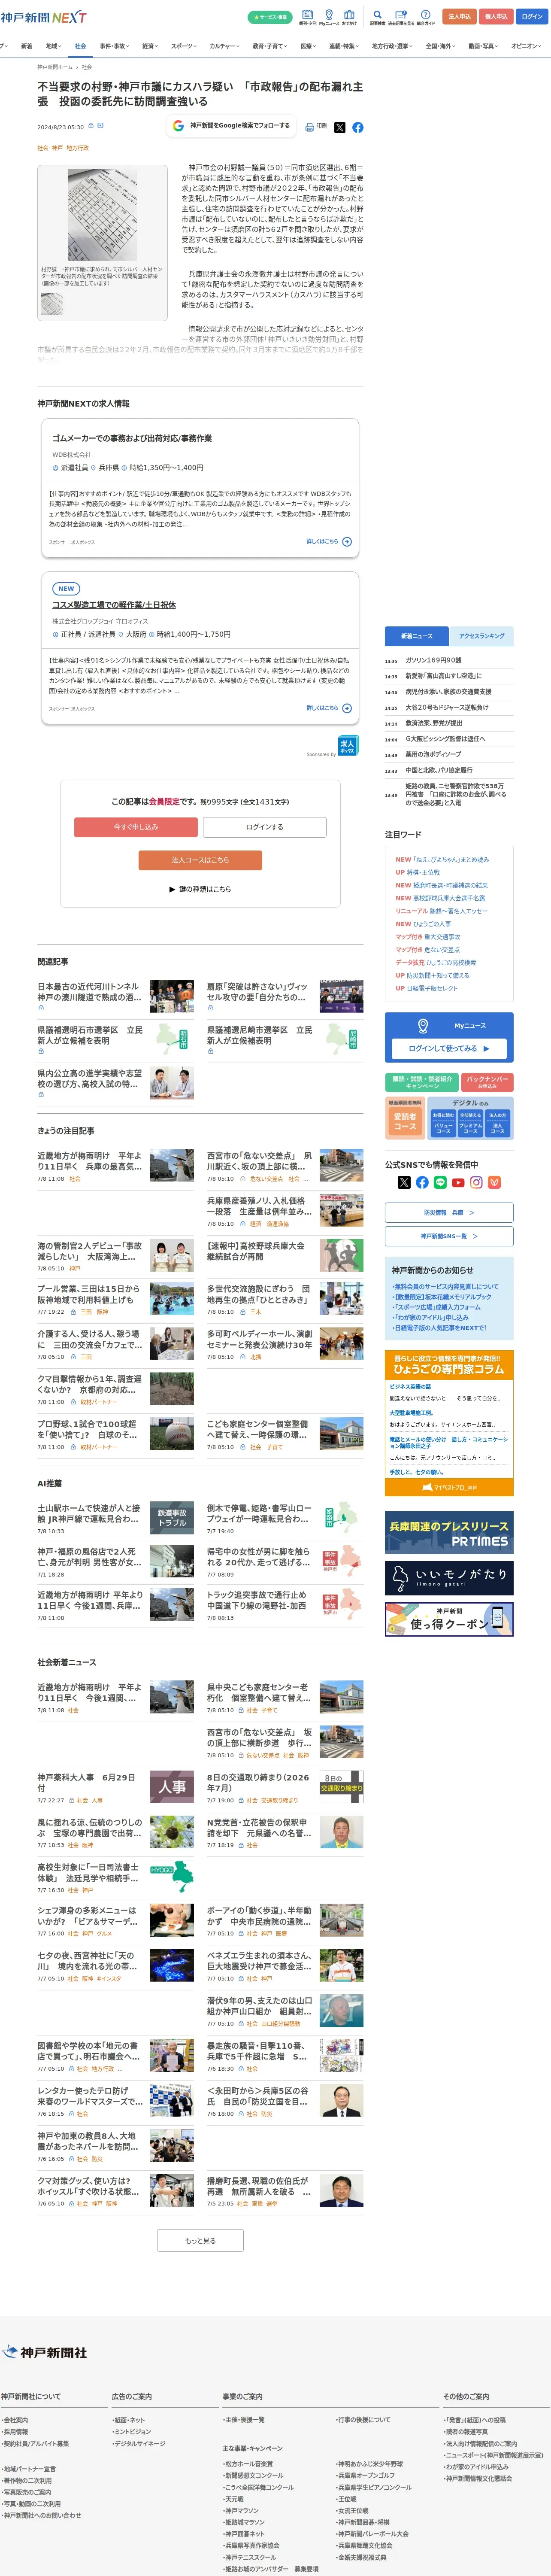The image size is (551, 2576).
Task: Open the 使っ得クーポン banner
Action: [x=449, y=1619]
